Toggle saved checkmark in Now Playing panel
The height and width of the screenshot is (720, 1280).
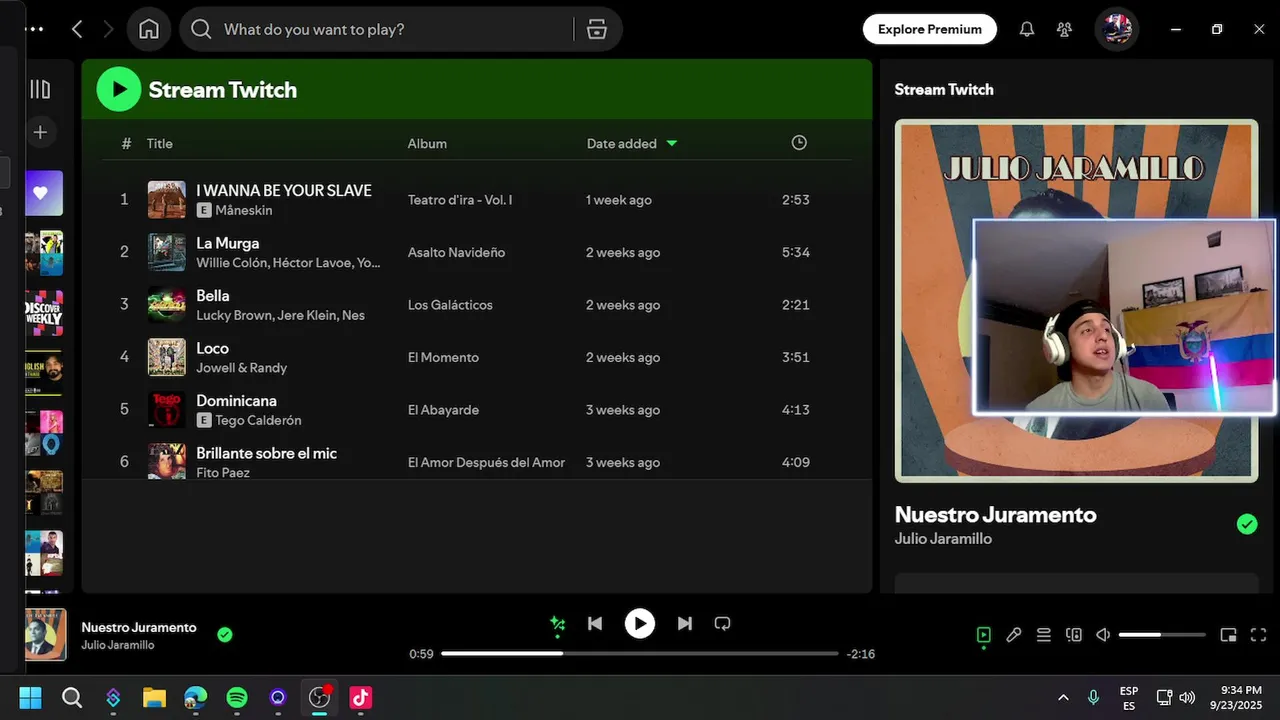click(x=1247, y=524)
